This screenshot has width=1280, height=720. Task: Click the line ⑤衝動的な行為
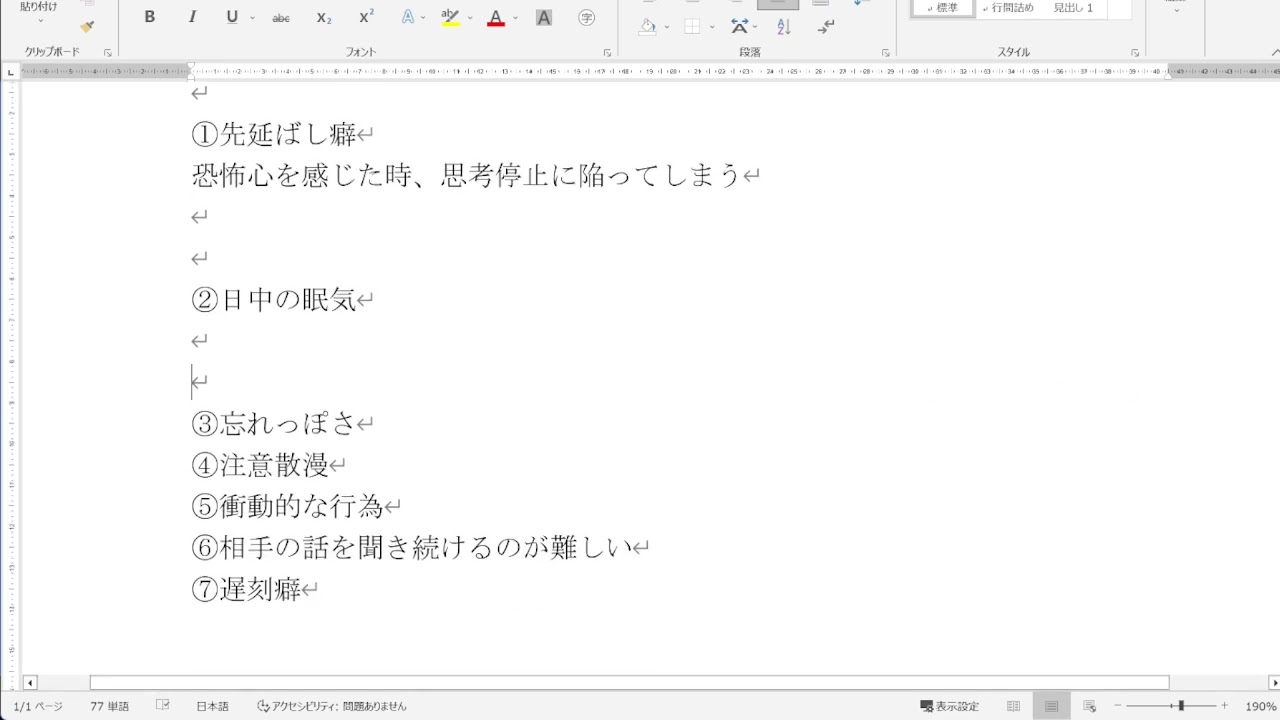288,506
